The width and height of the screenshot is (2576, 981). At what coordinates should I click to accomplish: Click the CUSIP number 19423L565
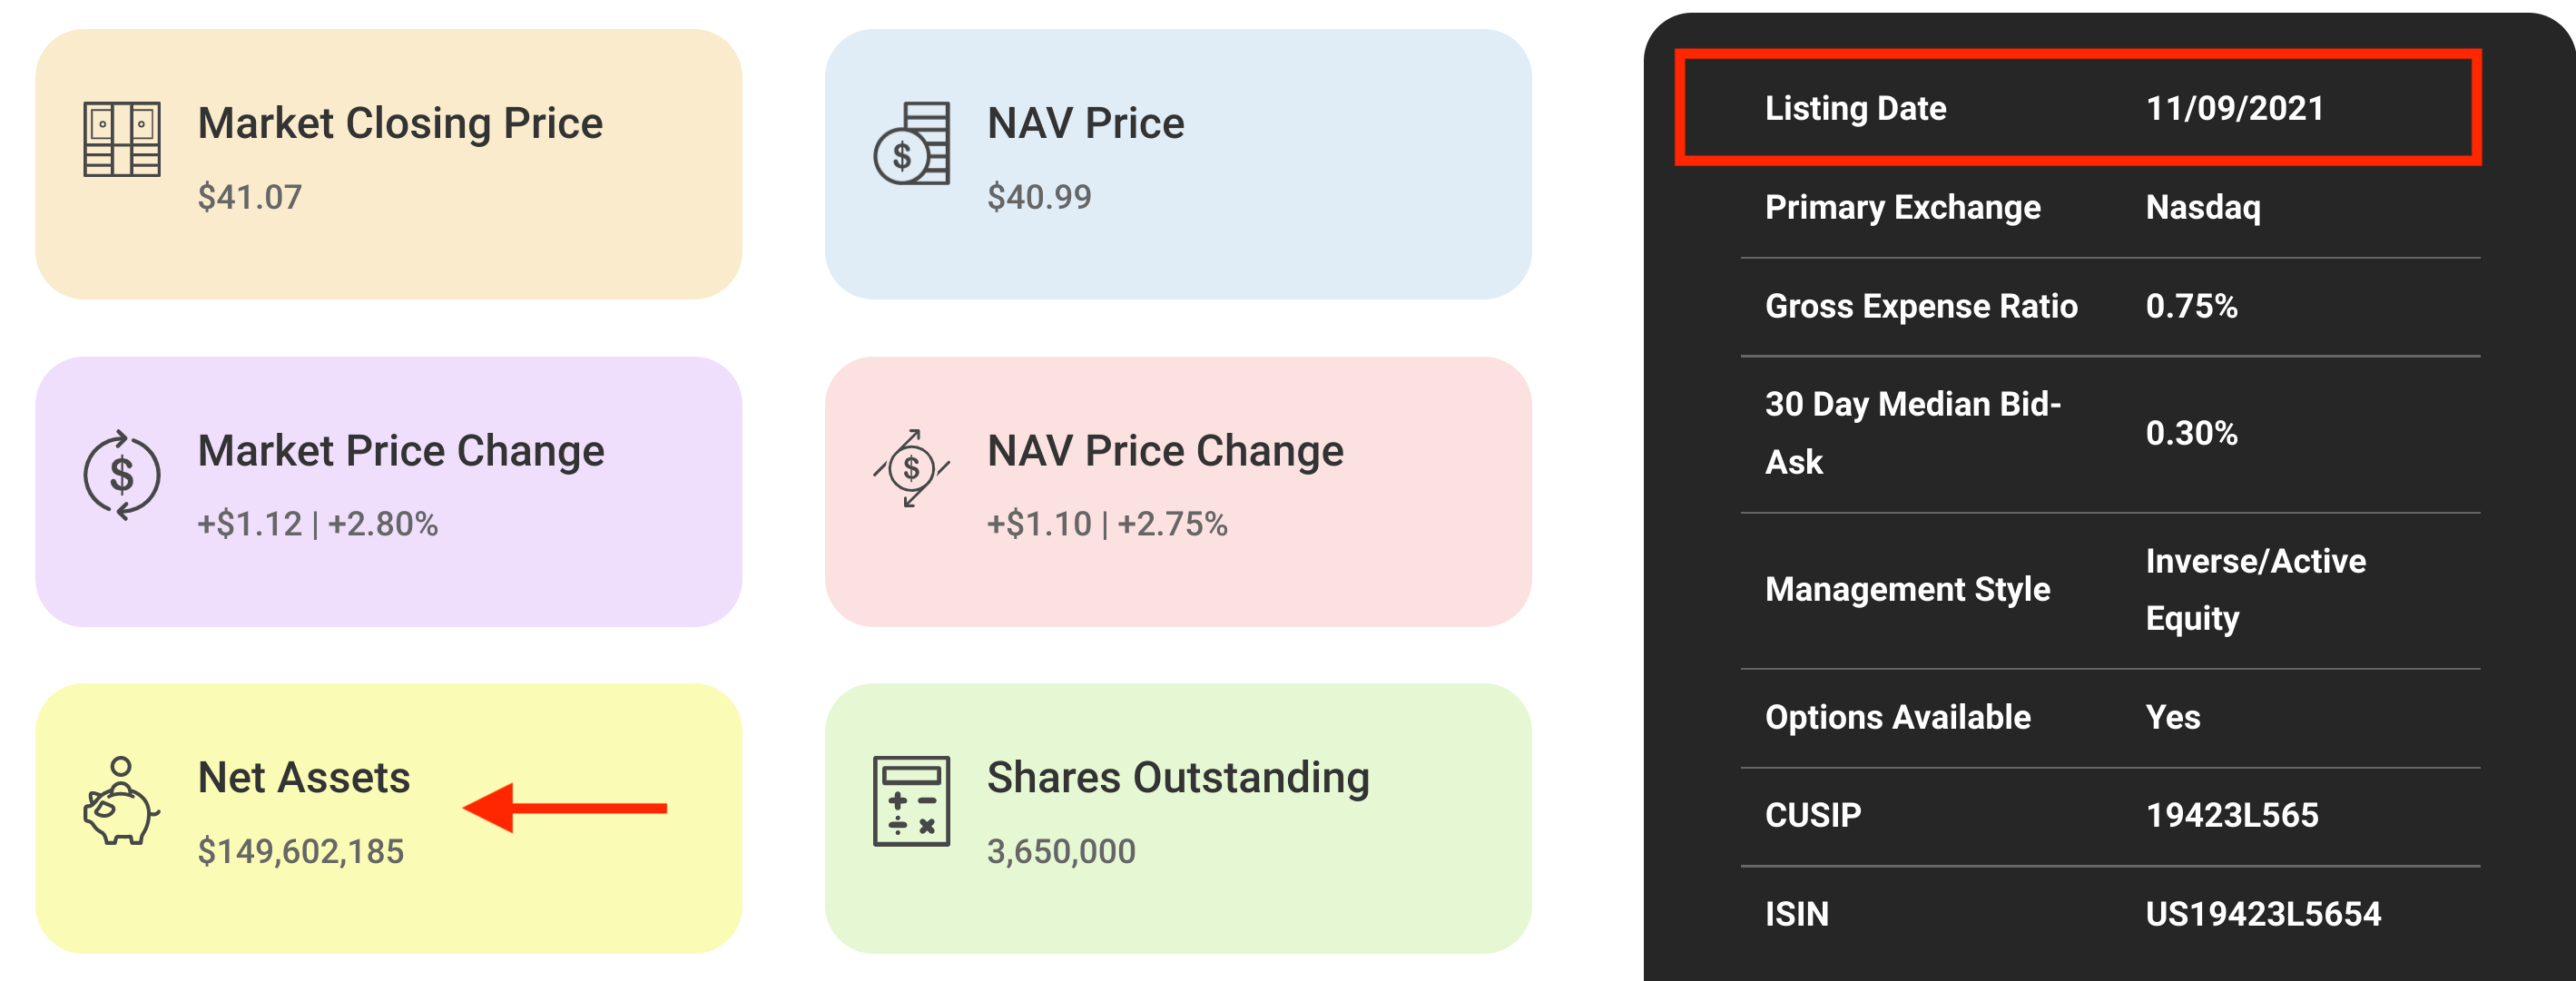click(2232, 815)
